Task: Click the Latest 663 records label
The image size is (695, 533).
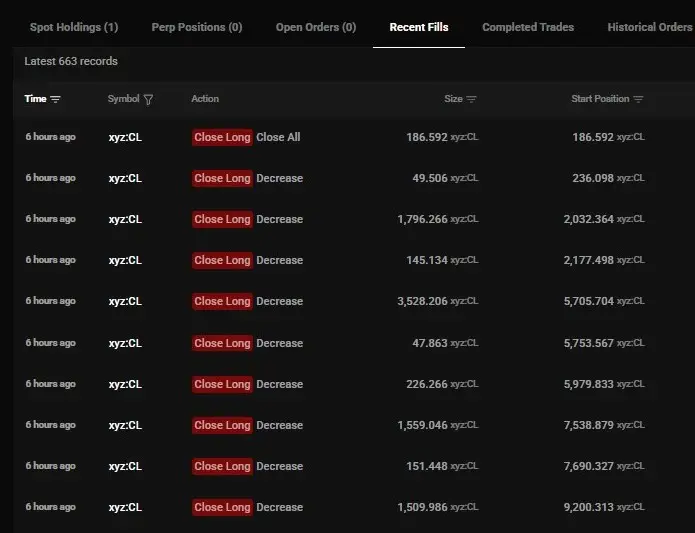Action: point(71,61)
